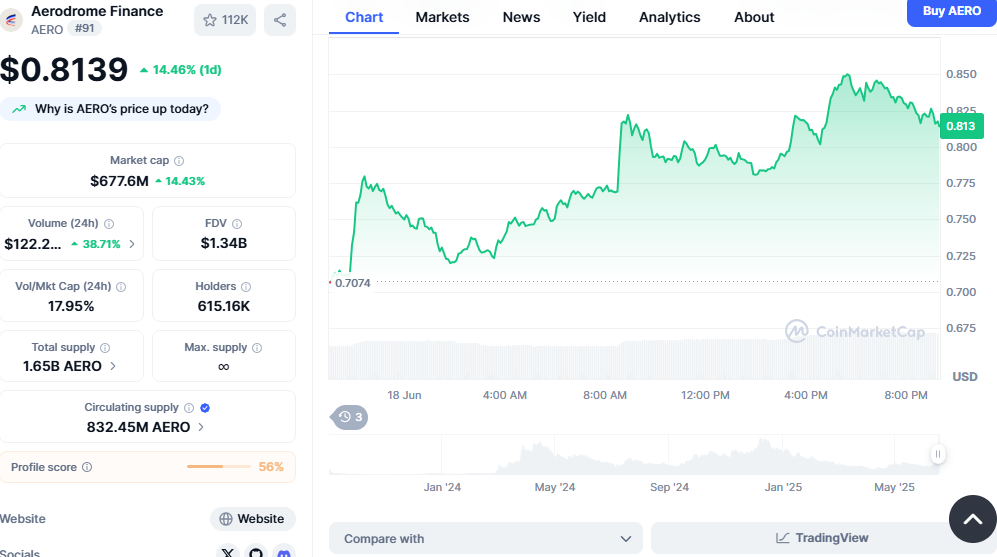Click the 14.46% (1d) price change
Screen dimensions: 997x557
tap(181, 70)
